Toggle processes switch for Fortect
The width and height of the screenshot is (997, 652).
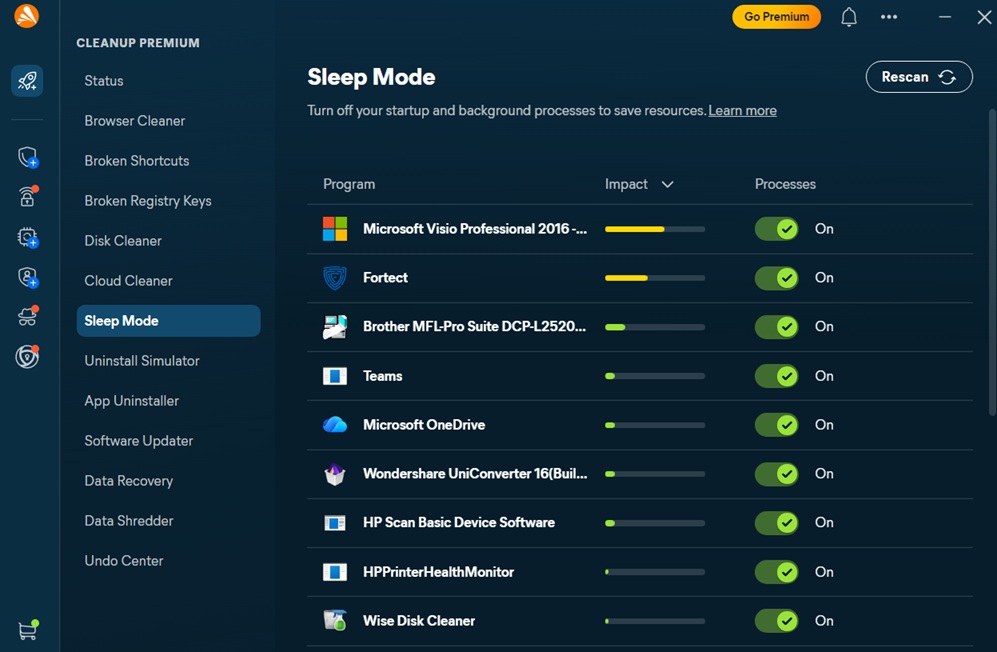[776, 278]
